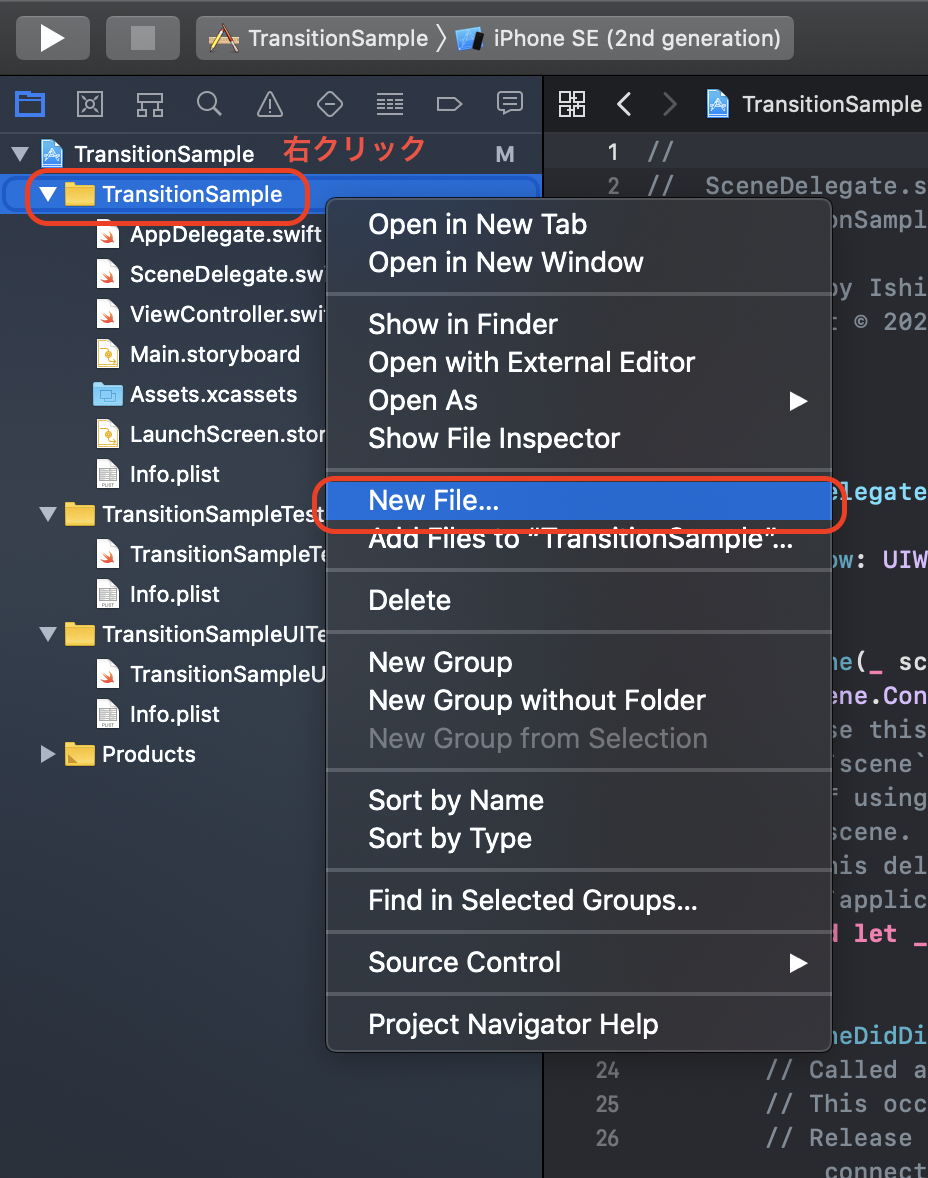928x1178 pixels.
Task: Collapse the selected TransitionSample folder triangle
Action: click(48, 195)
